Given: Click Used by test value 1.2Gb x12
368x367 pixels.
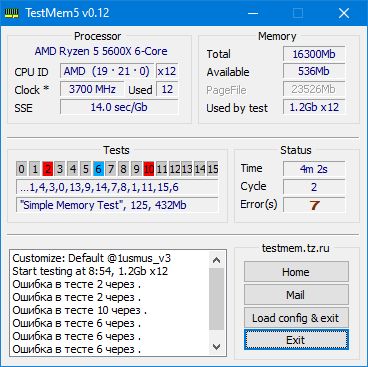Looking at the screenshot, I should point(314,107).
